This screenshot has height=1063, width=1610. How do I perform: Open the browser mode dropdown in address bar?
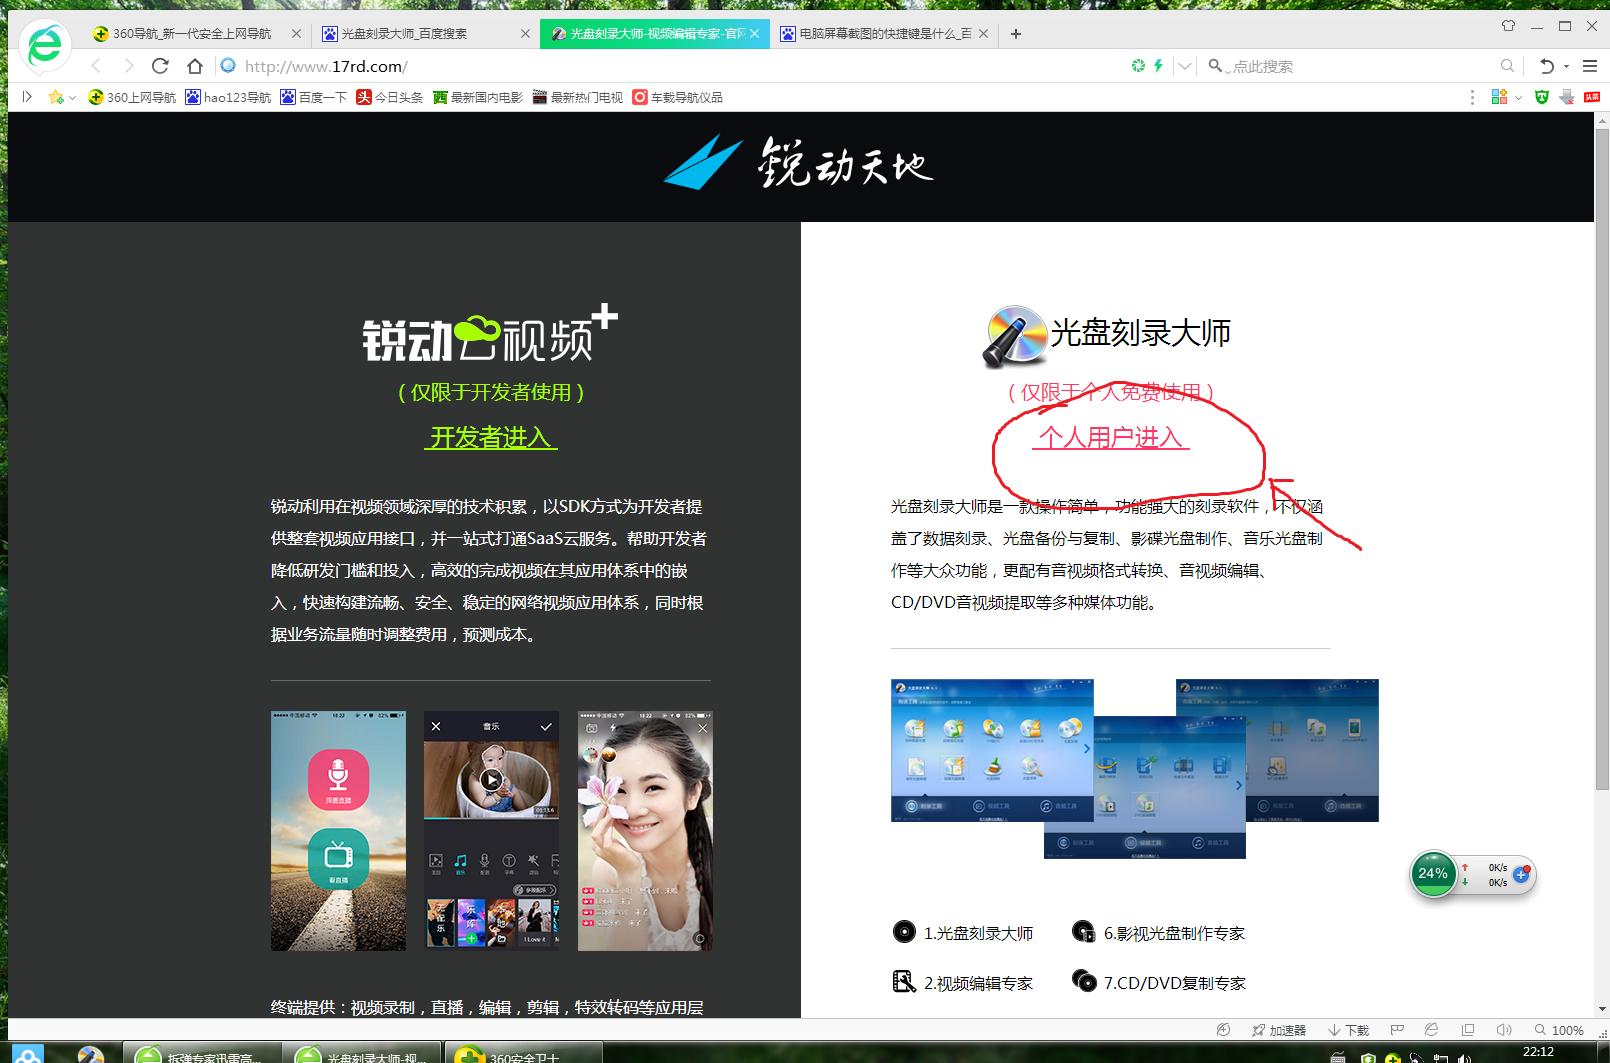1185,65
